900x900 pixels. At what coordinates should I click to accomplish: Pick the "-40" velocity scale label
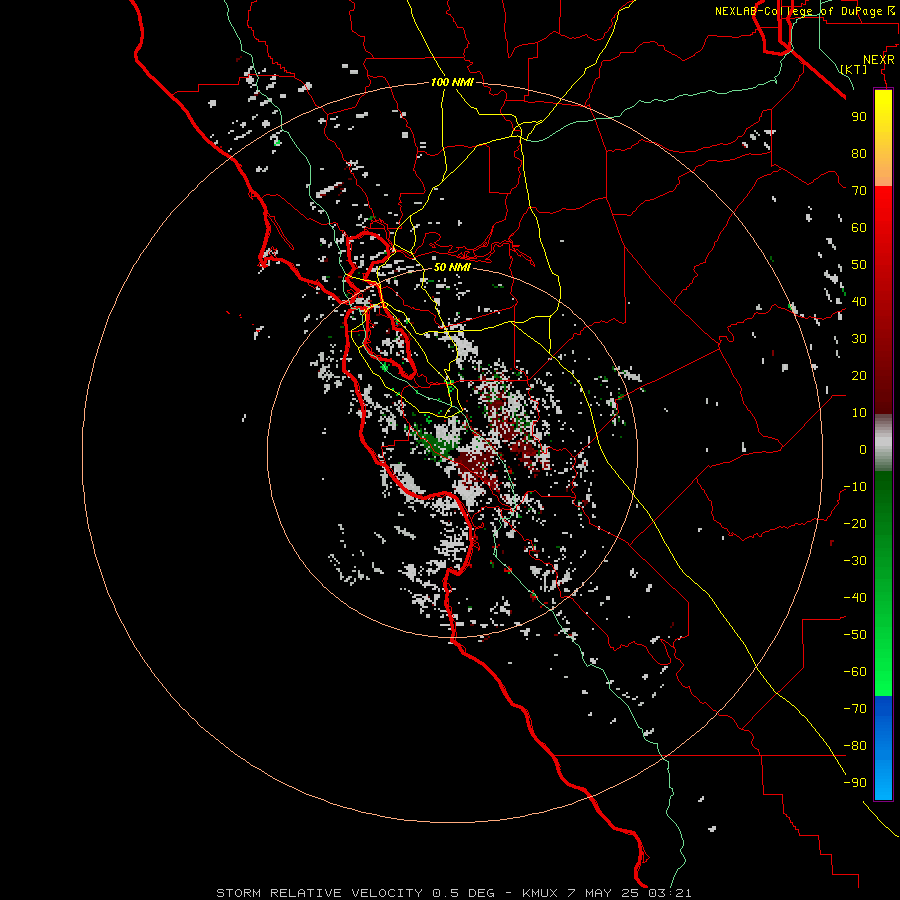coord(855,598)
